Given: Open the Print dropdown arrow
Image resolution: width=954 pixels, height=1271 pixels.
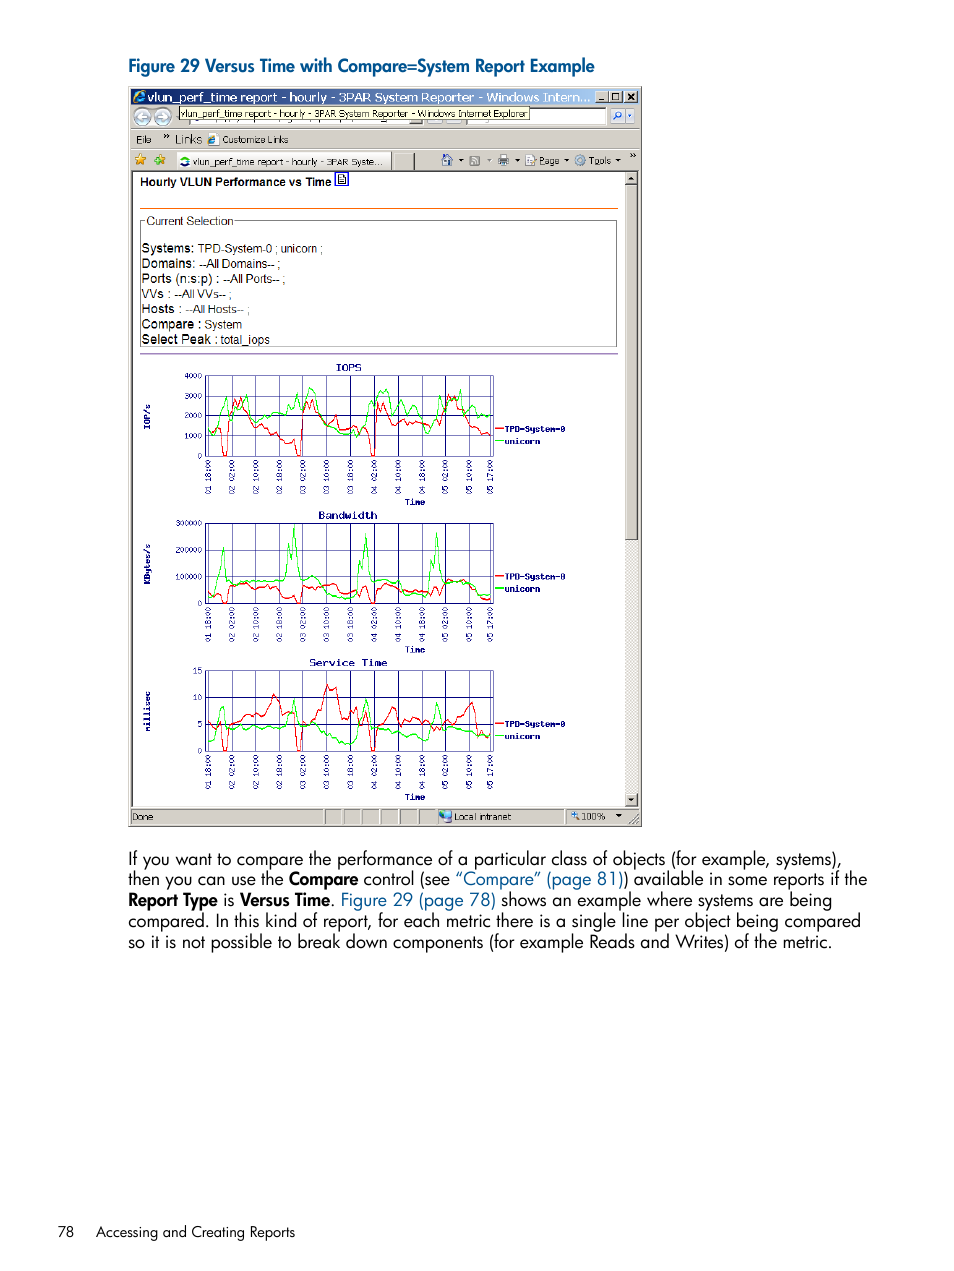Looking at the screenshot, I should (x=517, y=160).
